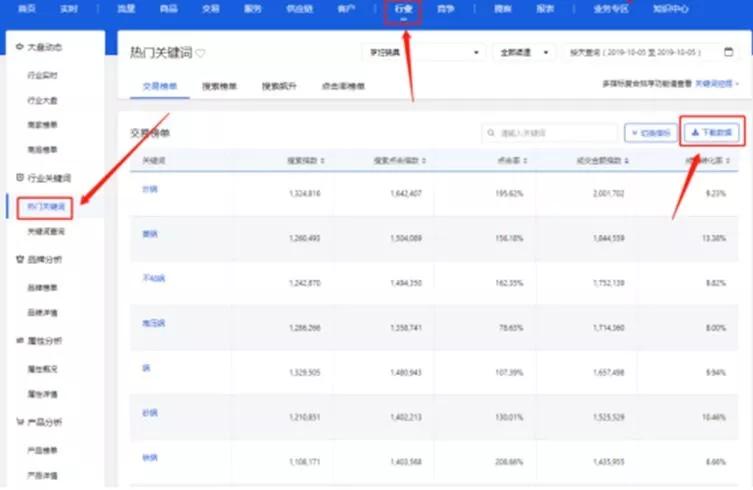The width and height of the screenshot is (753, 490).
Task: Click the 属性分析 section icon in sidebar
Action: pos(20,340)
